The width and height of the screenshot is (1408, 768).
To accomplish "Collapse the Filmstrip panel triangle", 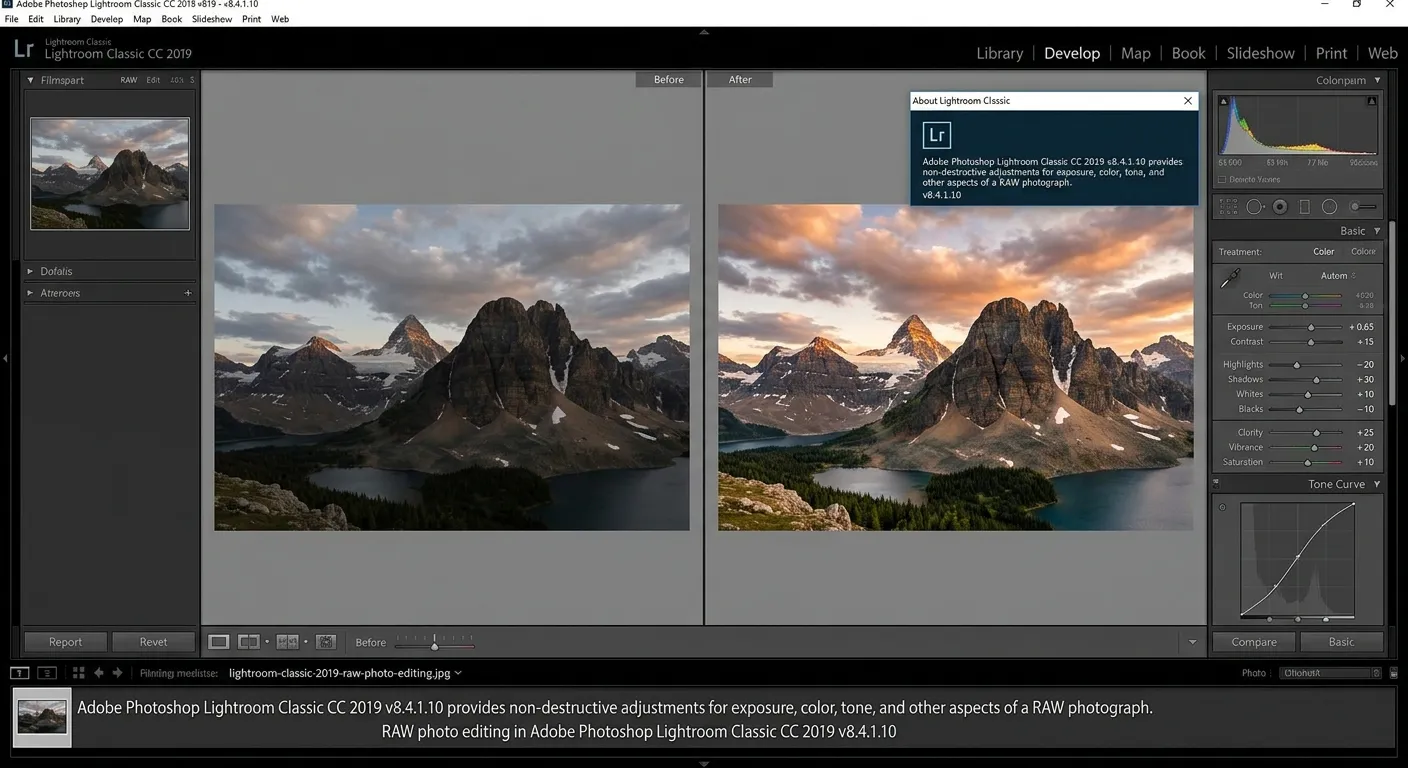I will (31, 80).
